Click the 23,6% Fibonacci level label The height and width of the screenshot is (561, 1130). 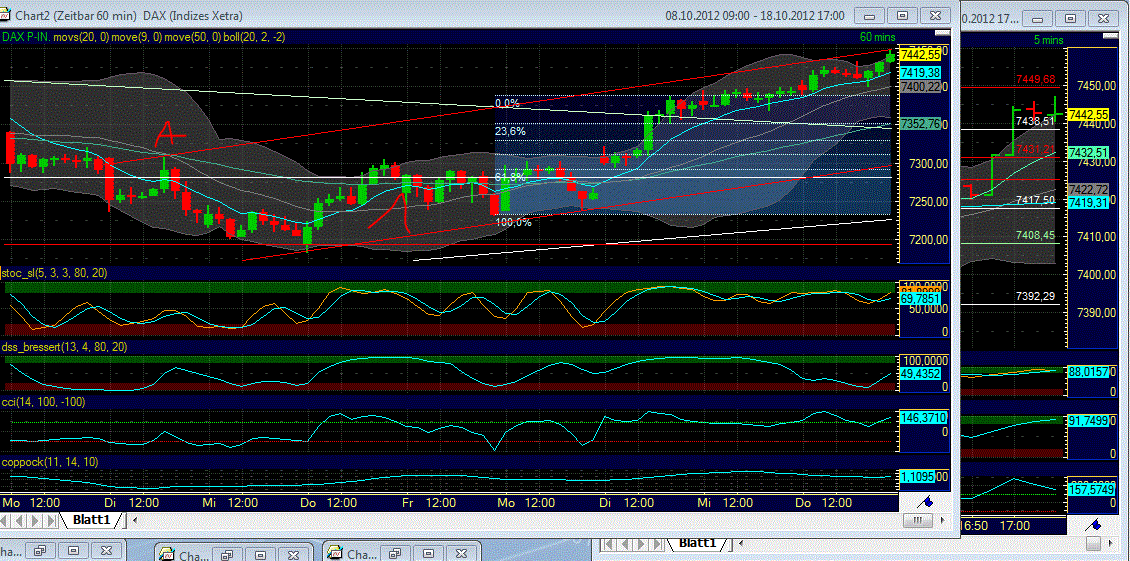point(510,131)
